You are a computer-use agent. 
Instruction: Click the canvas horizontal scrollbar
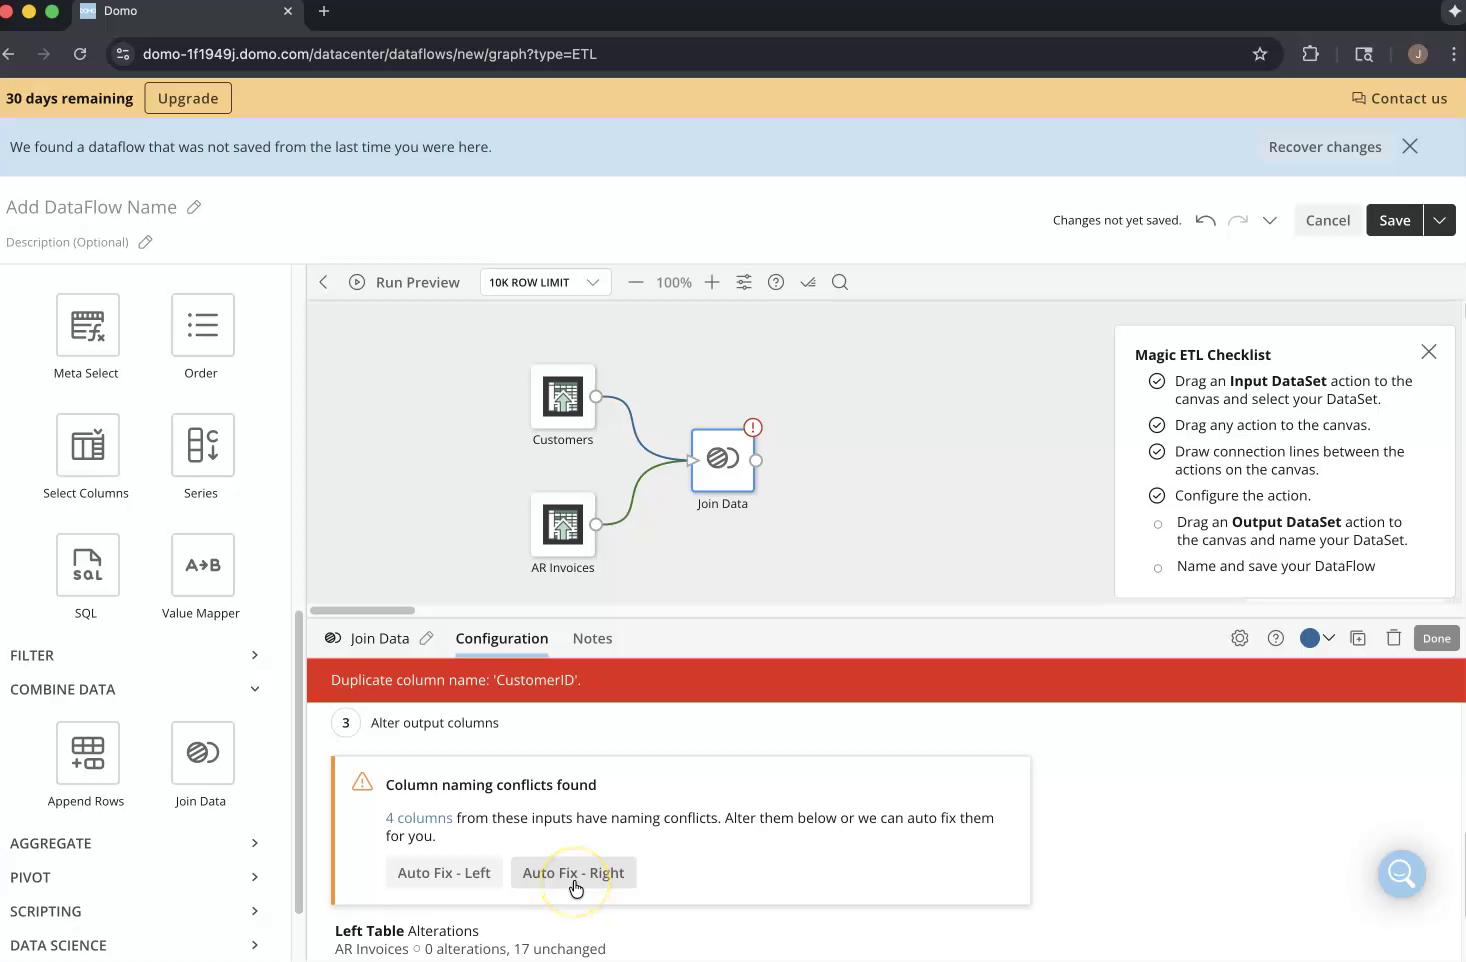click(362, 610)
